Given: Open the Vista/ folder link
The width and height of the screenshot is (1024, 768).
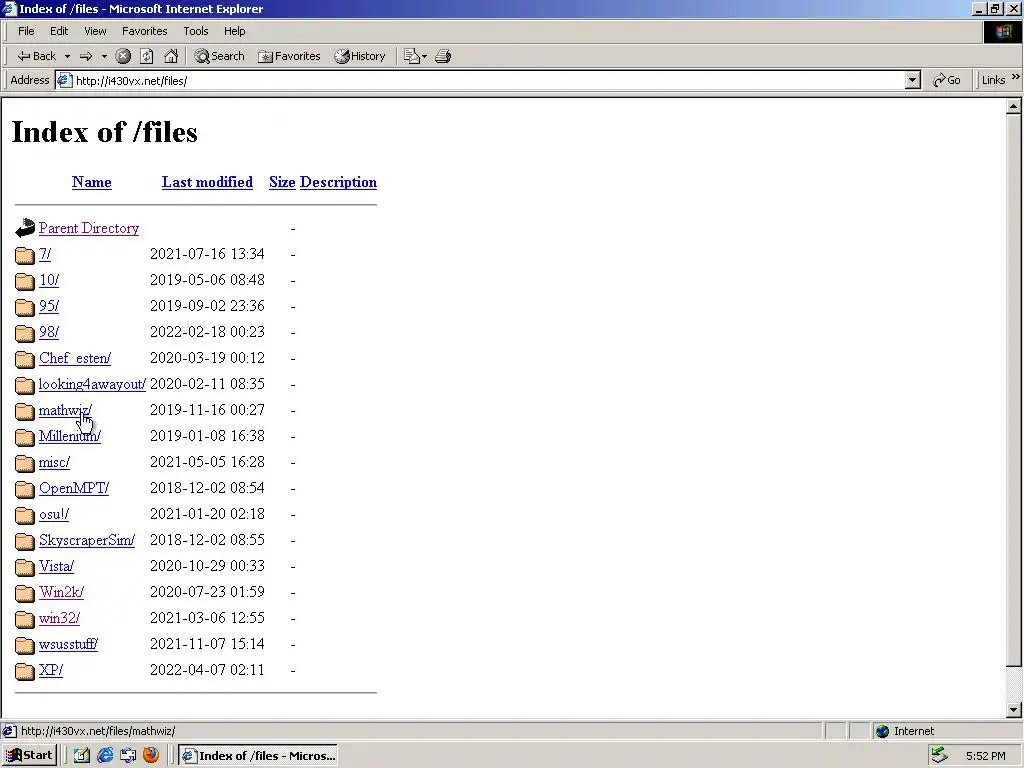Looking at the screenshot, I should [x=56, y=566].
